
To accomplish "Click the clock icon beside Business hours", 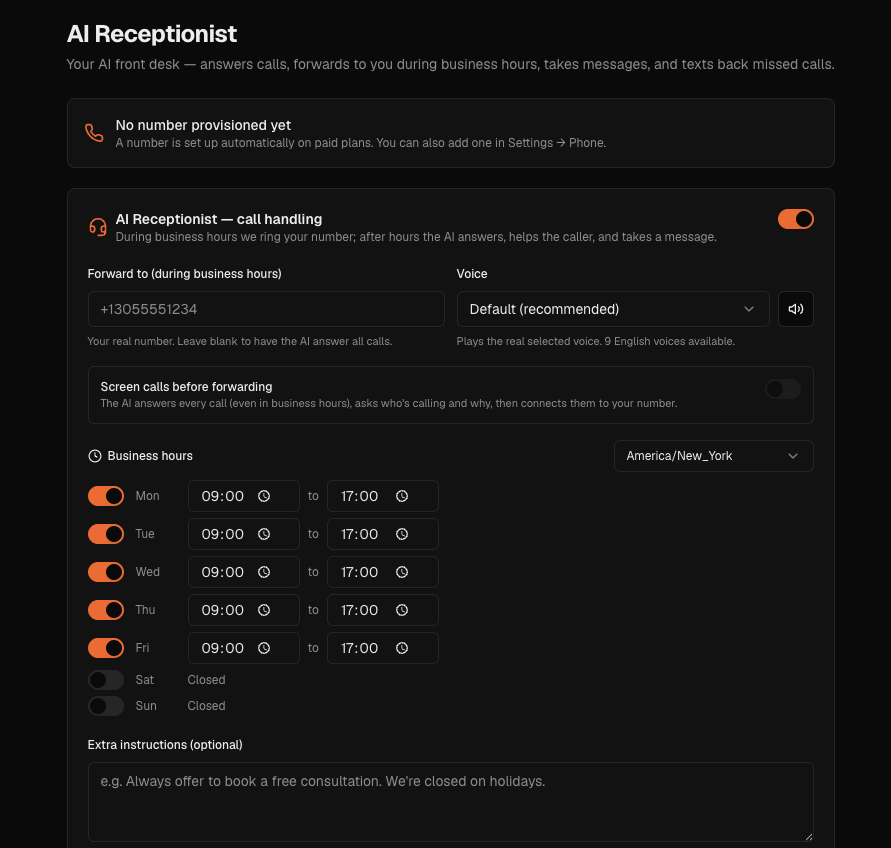I will coord(95,456).
